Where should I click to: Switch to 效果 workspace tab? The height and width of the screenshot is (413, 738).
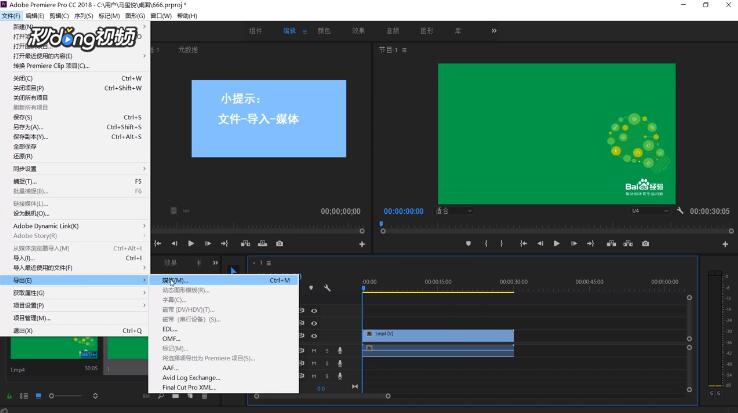point(358,31)
